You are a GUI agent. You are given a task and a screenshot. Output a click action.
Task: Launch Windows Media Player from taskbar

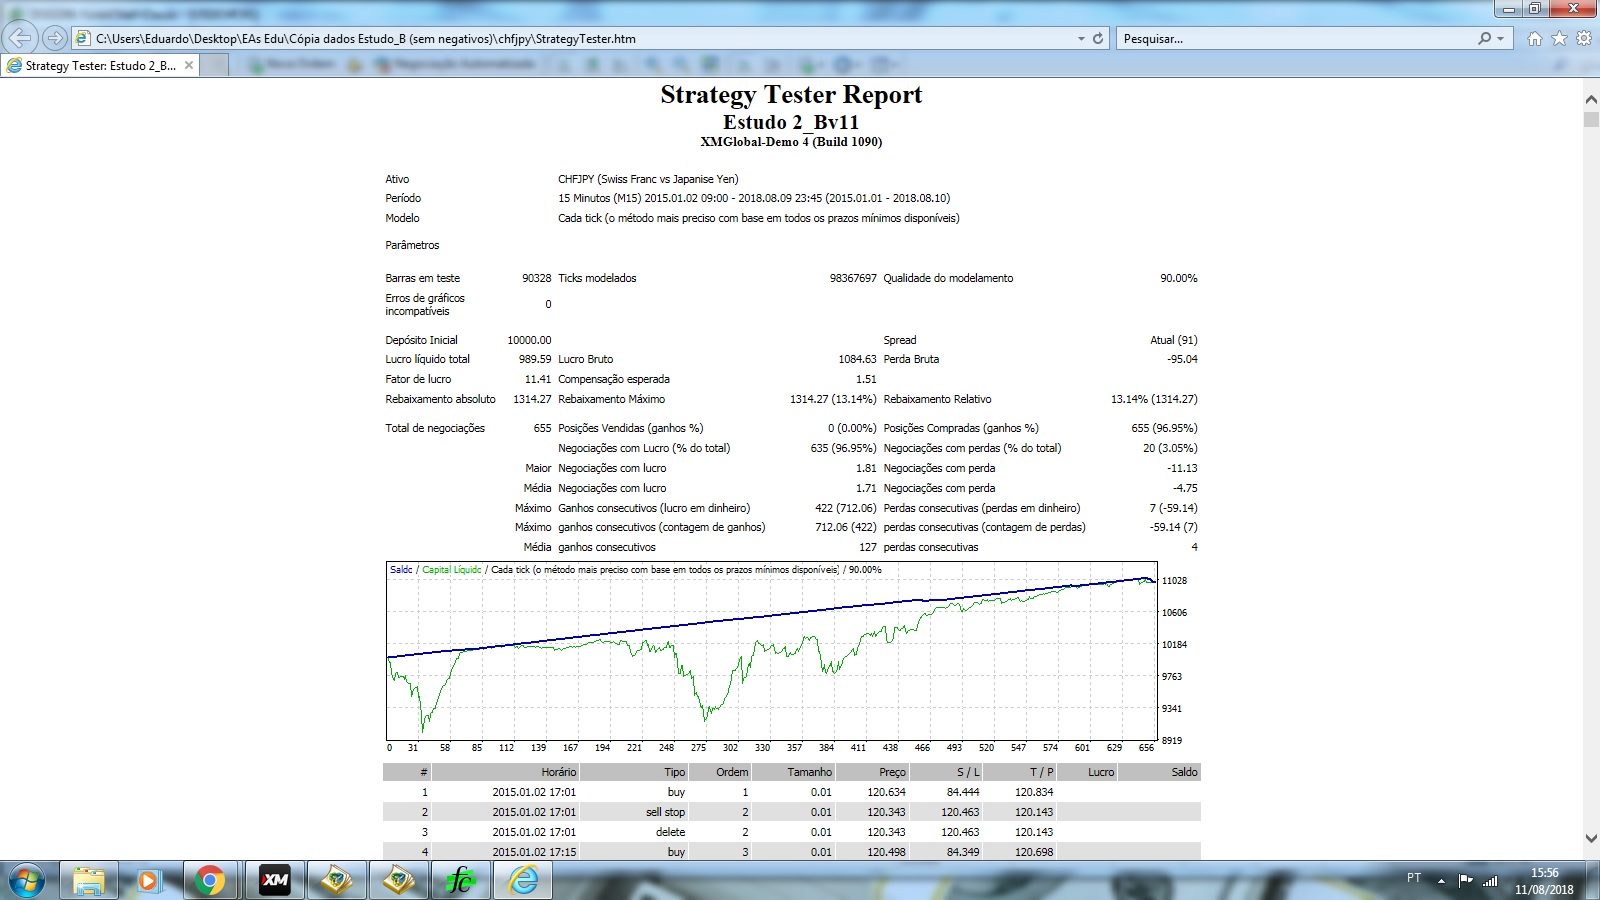[x=148, y=880]
